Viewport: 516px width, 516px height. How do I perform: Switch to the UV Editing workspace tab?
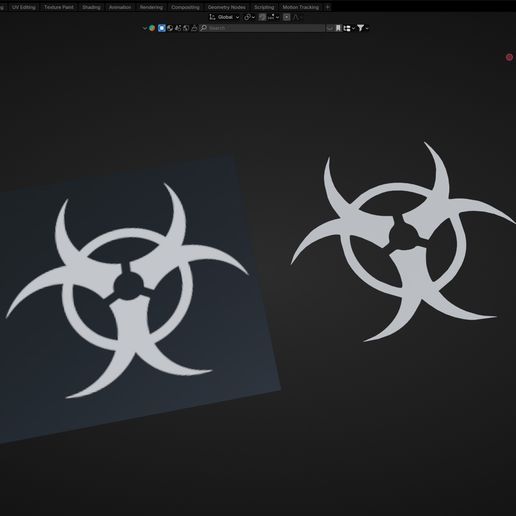coord(23,7)
